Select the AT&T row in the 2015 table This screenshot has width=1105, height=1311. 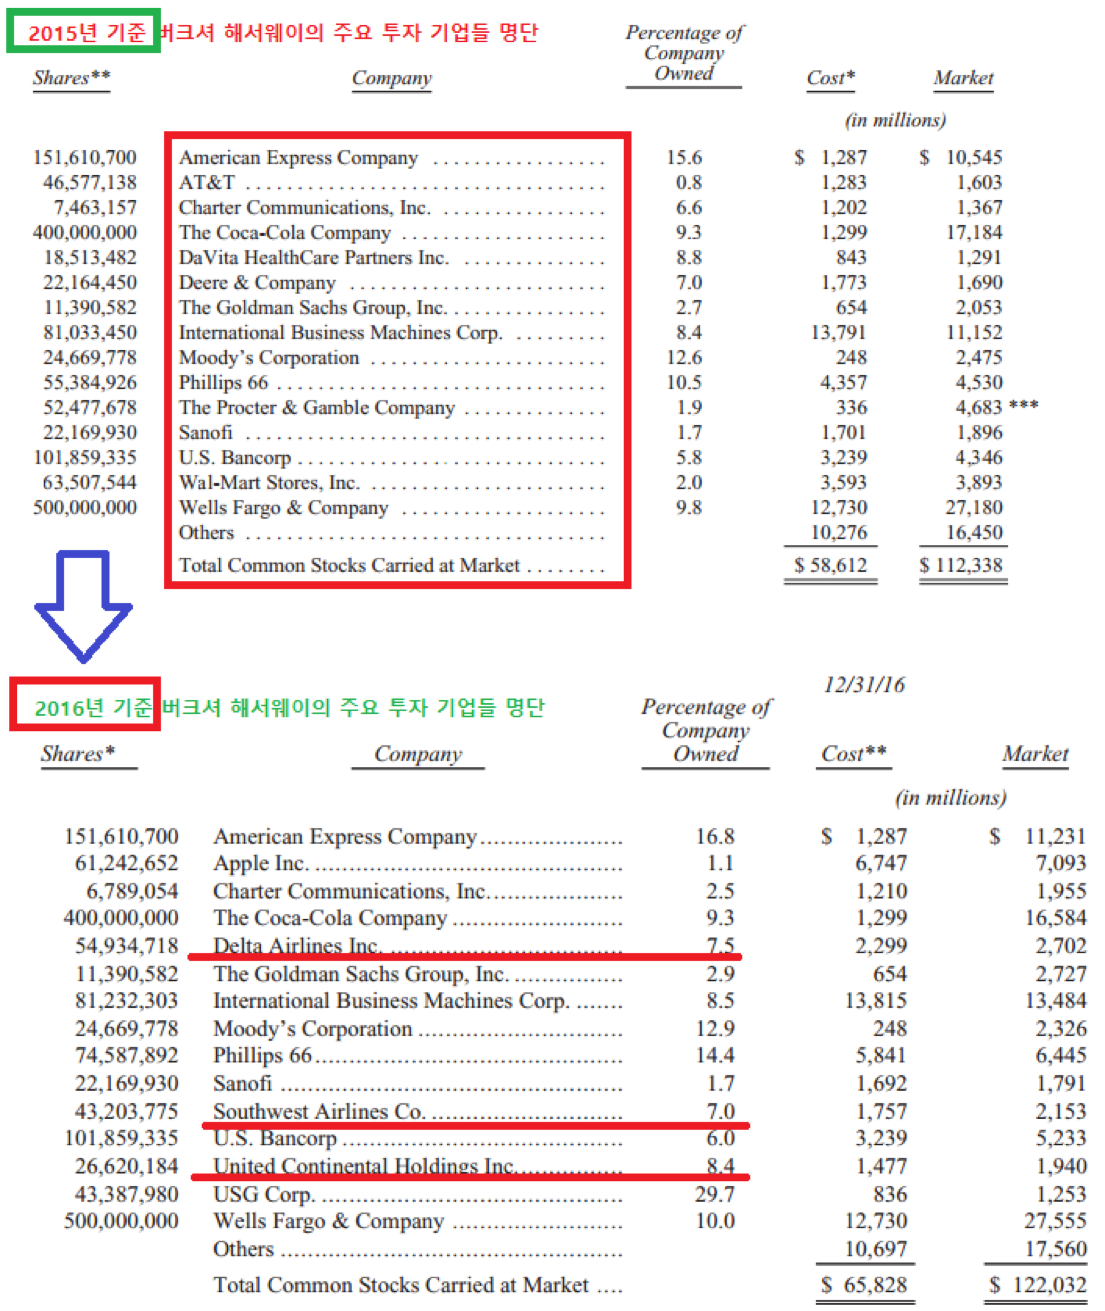207,182
